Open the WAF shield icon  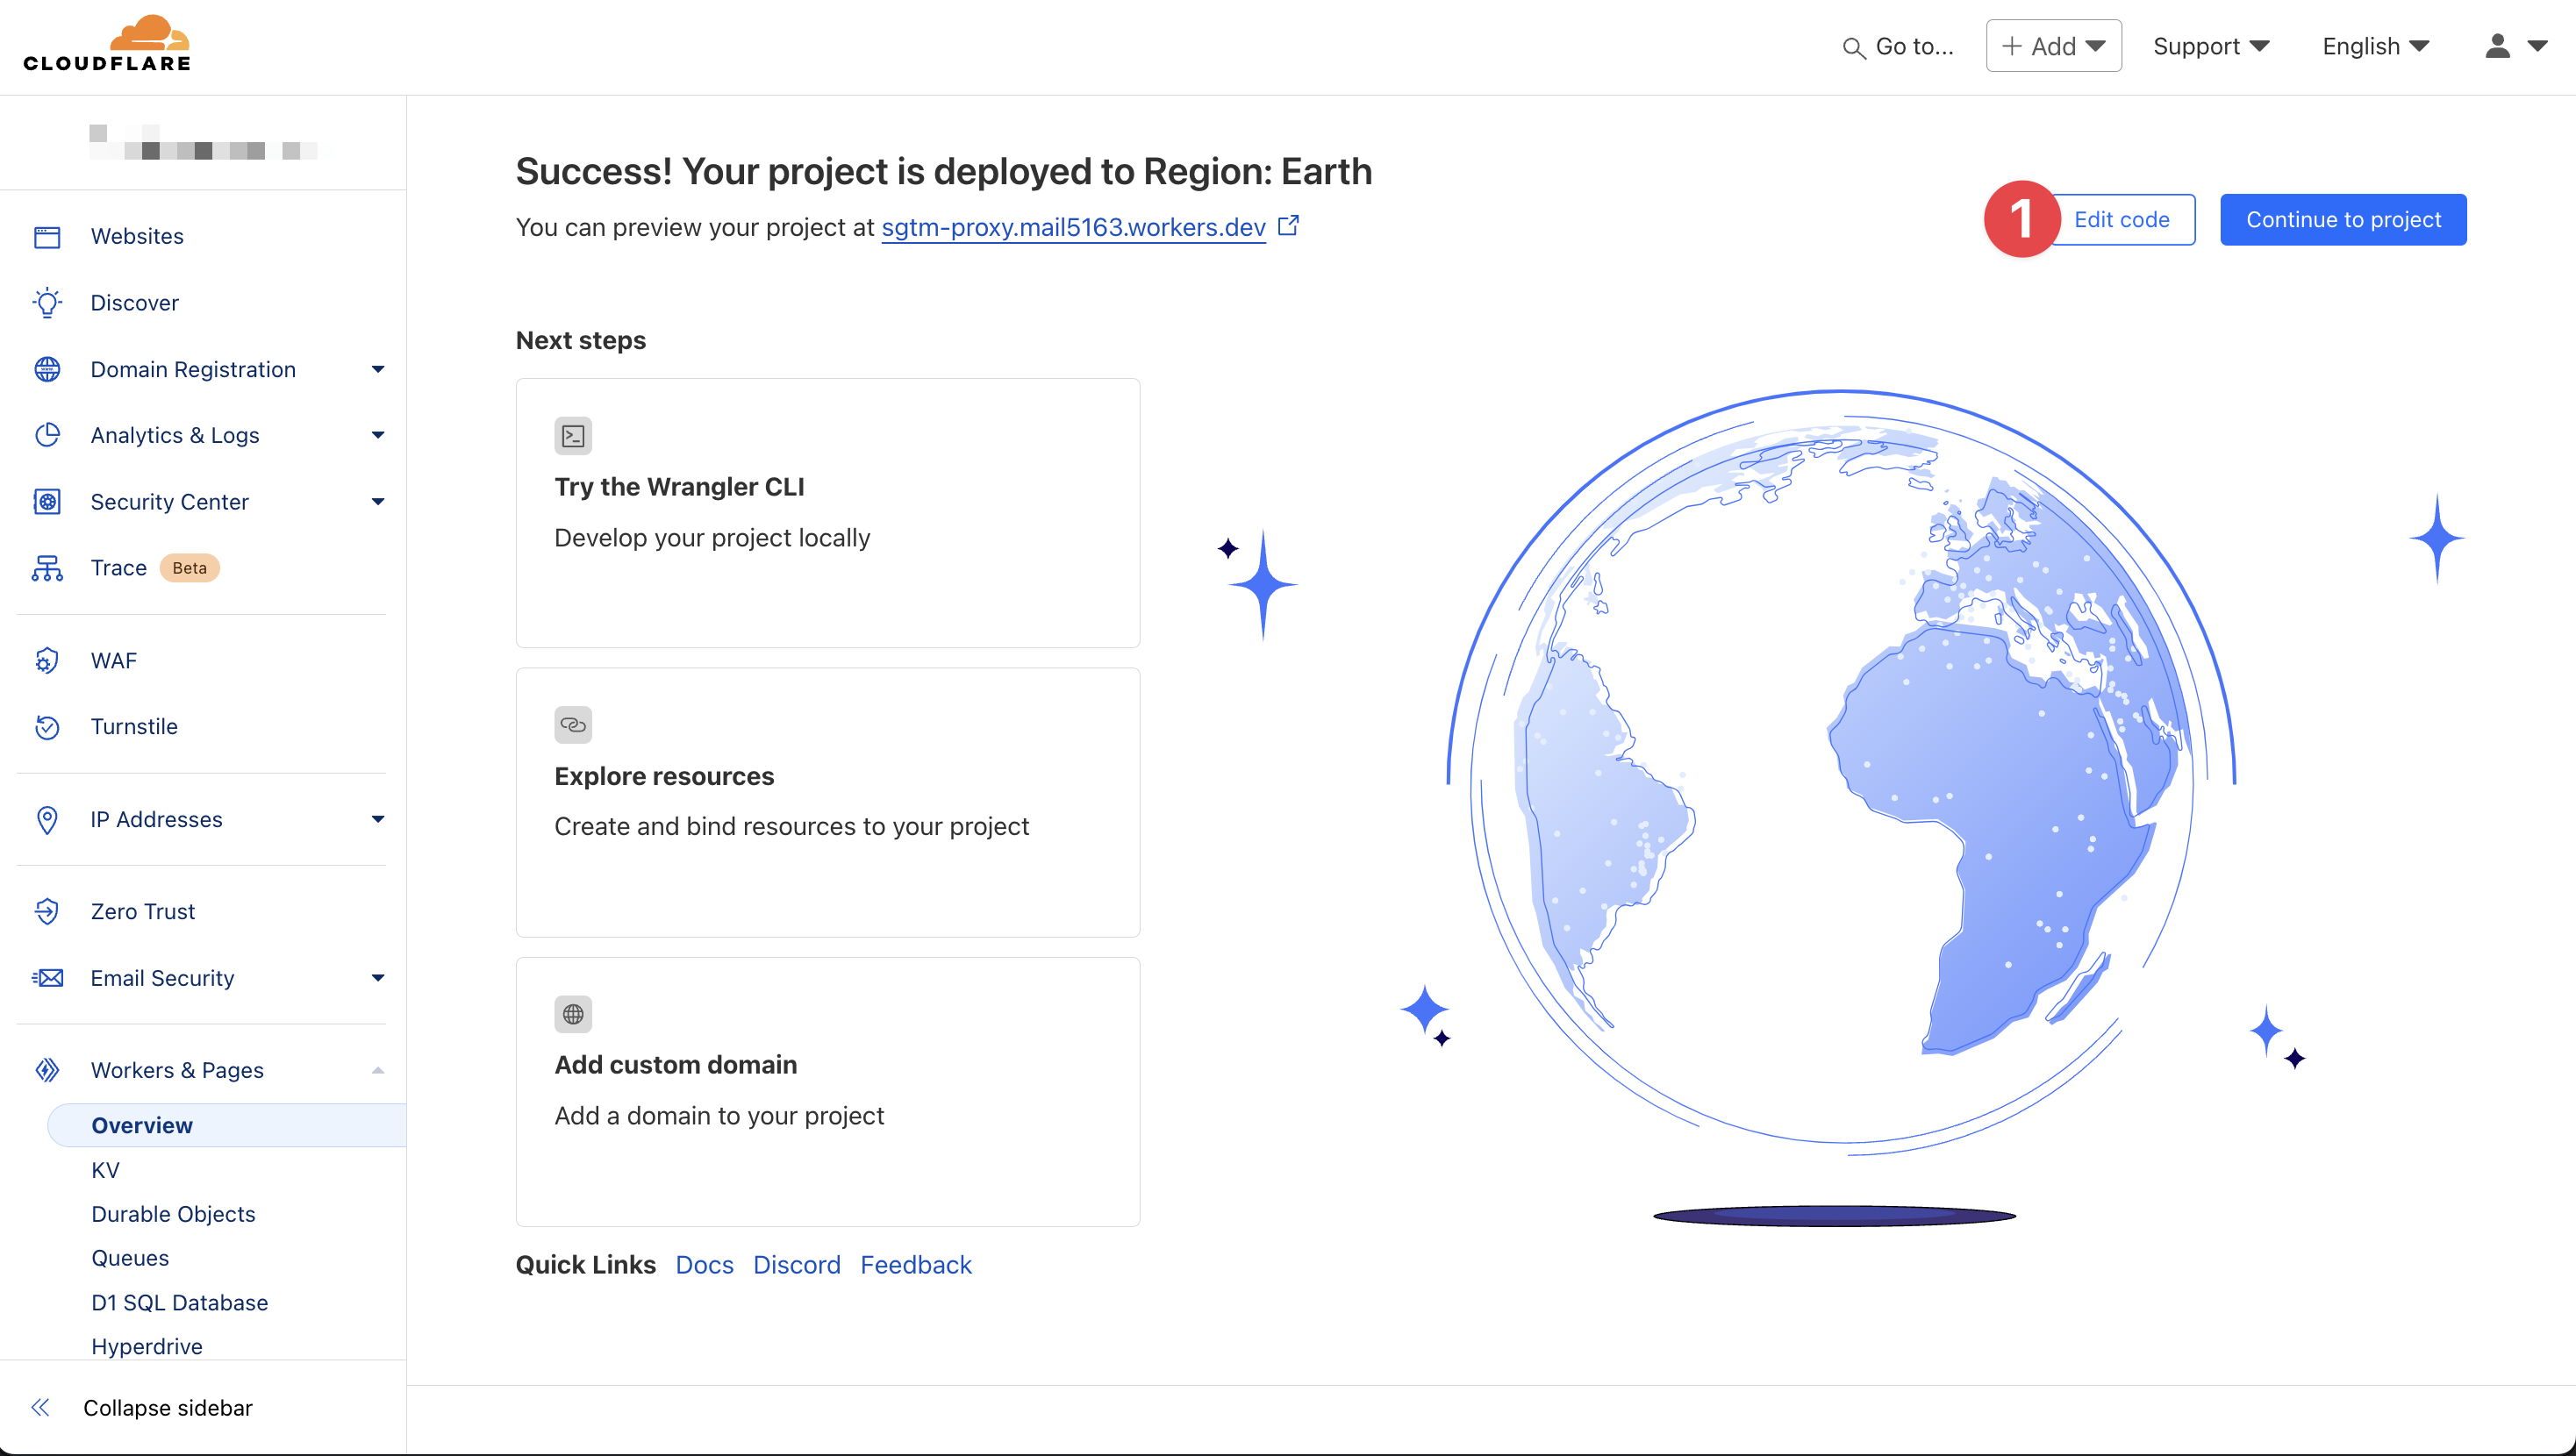coord(47,661)
